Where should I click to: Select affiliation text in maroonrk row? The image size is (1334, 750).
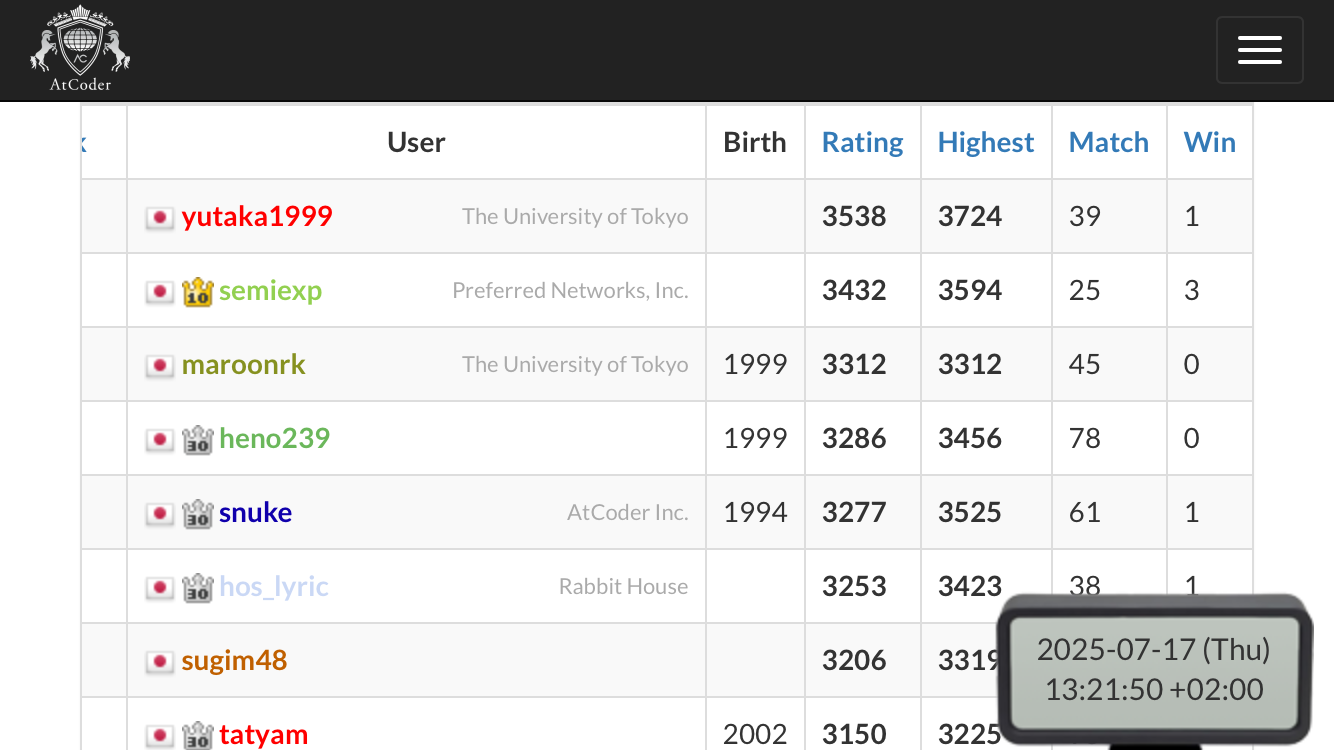point(575,364)
